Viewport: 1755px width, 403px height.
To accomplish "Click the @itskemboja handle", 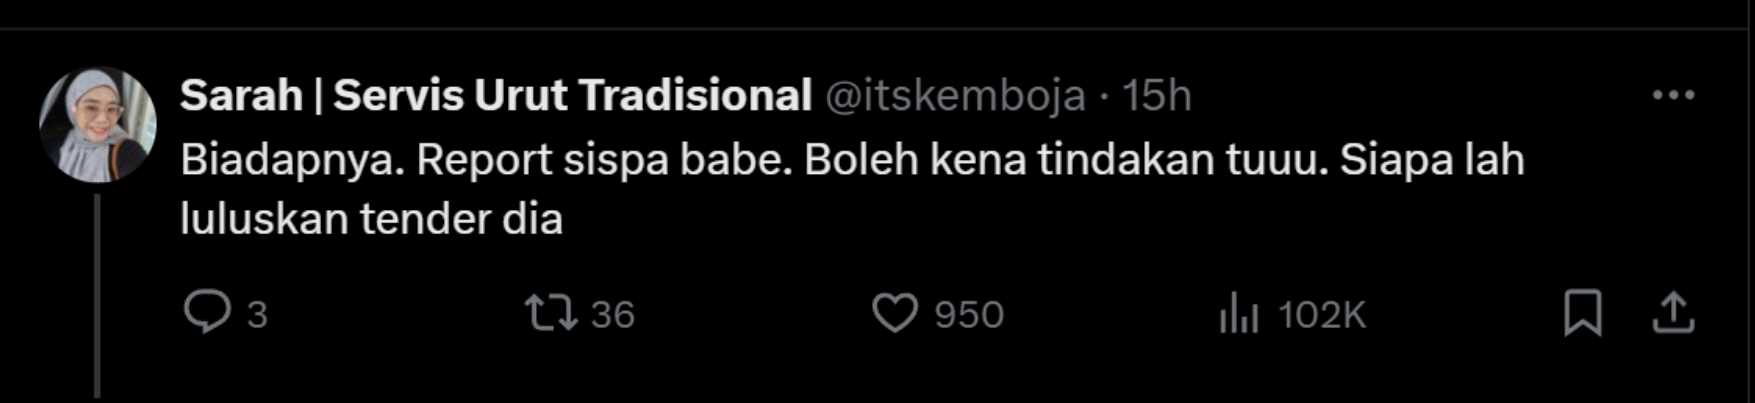I will click(x=955, y=96).
